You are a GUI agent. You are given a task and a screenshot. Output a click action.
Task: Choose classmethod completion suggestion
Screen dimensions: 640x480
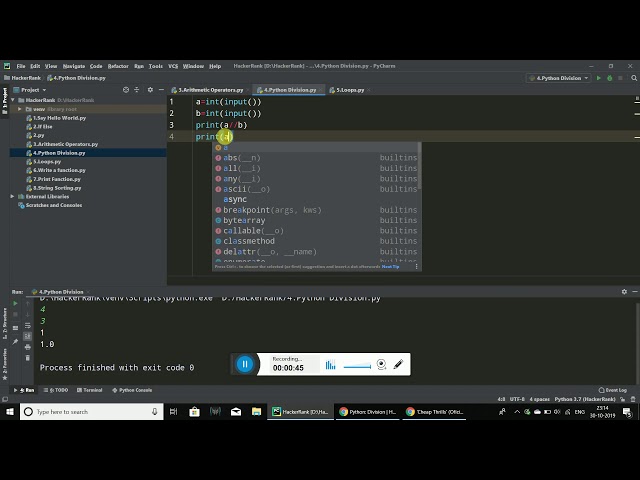pyautogui.click(x=317, y=241)
